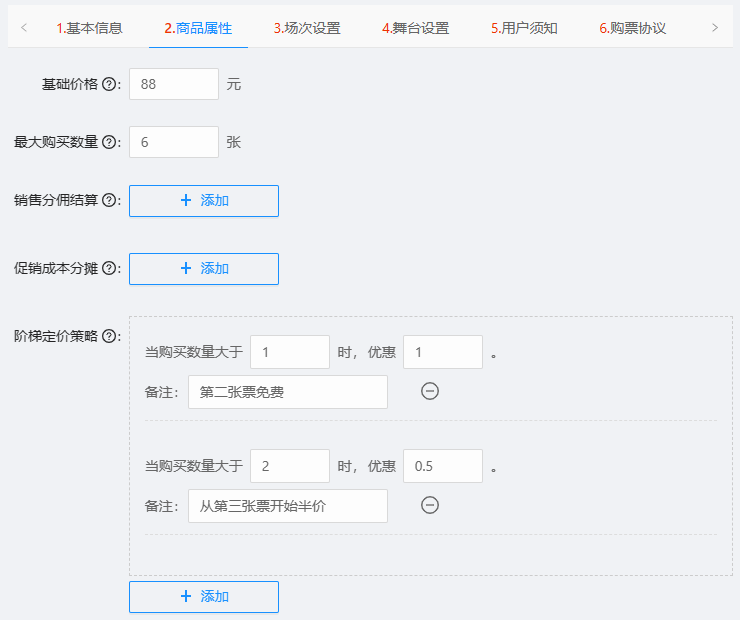Open the 1.基本信息 tab

(x=89, y=28)
